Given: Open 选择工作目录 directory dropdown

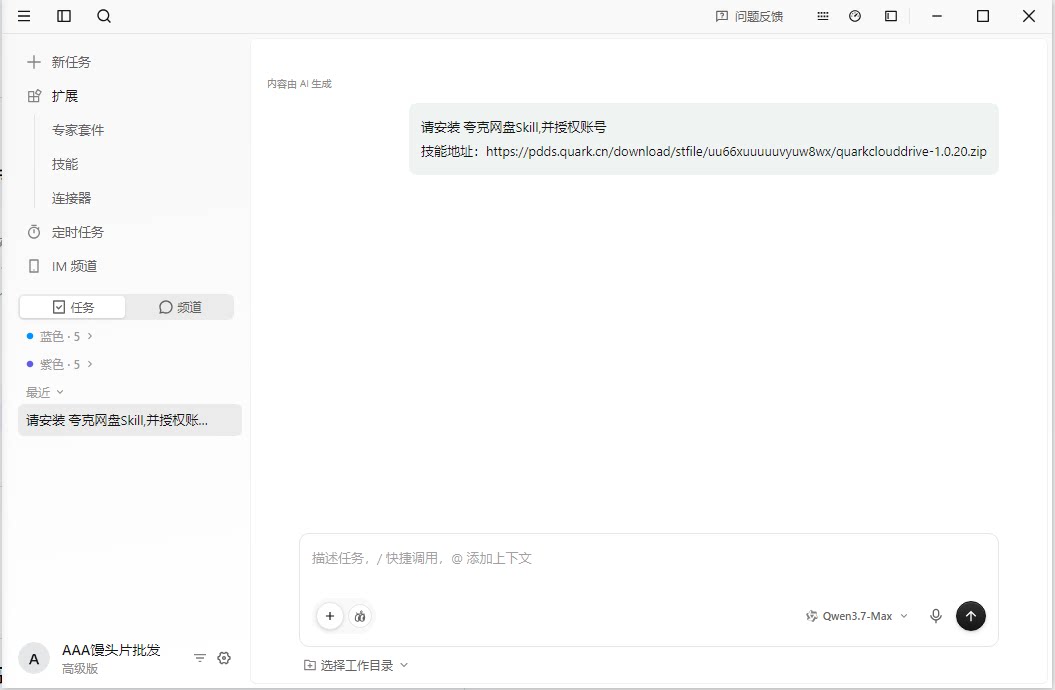Looking at the screenshot, I should 356,665.
